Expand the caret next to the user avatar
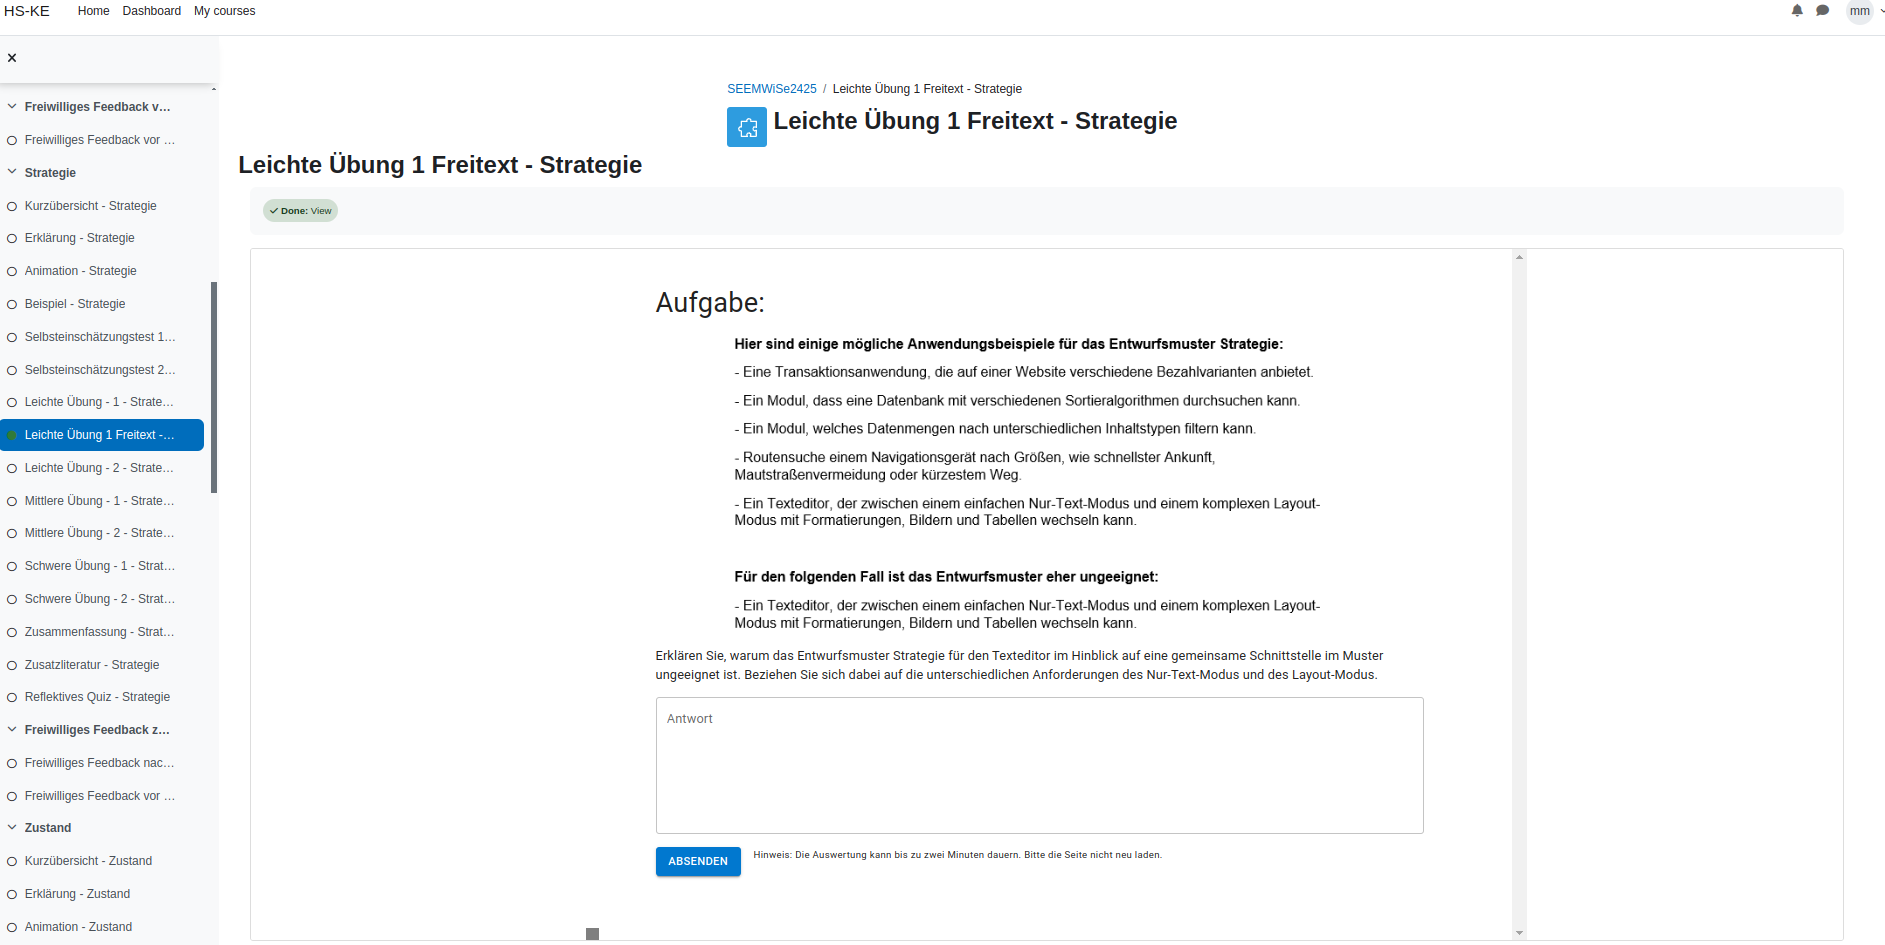The image size is (1885, 945). point(1881,12)
